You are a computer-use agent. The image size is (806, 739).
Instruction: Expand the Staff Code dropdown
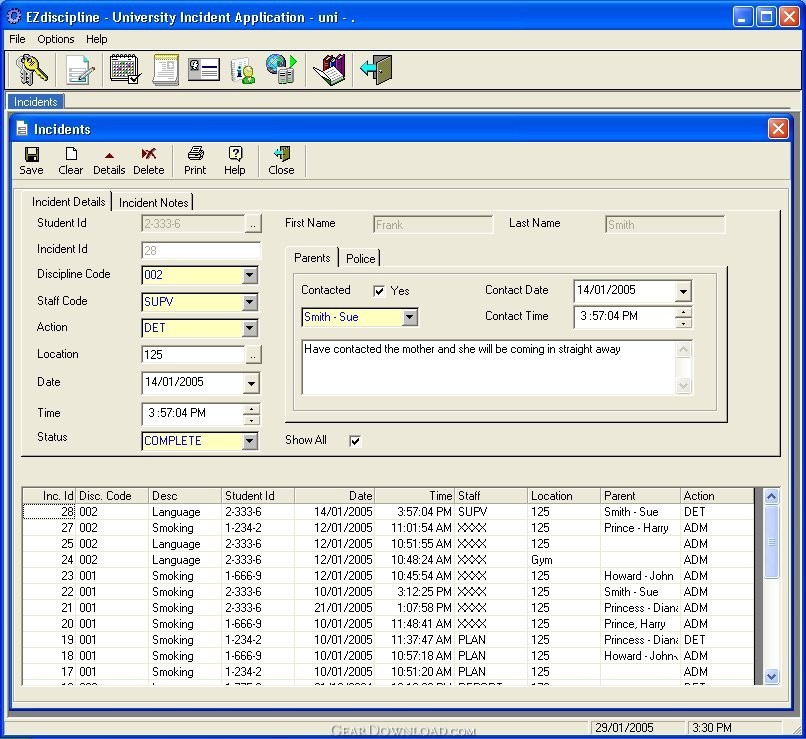click(x=250, y=302)
